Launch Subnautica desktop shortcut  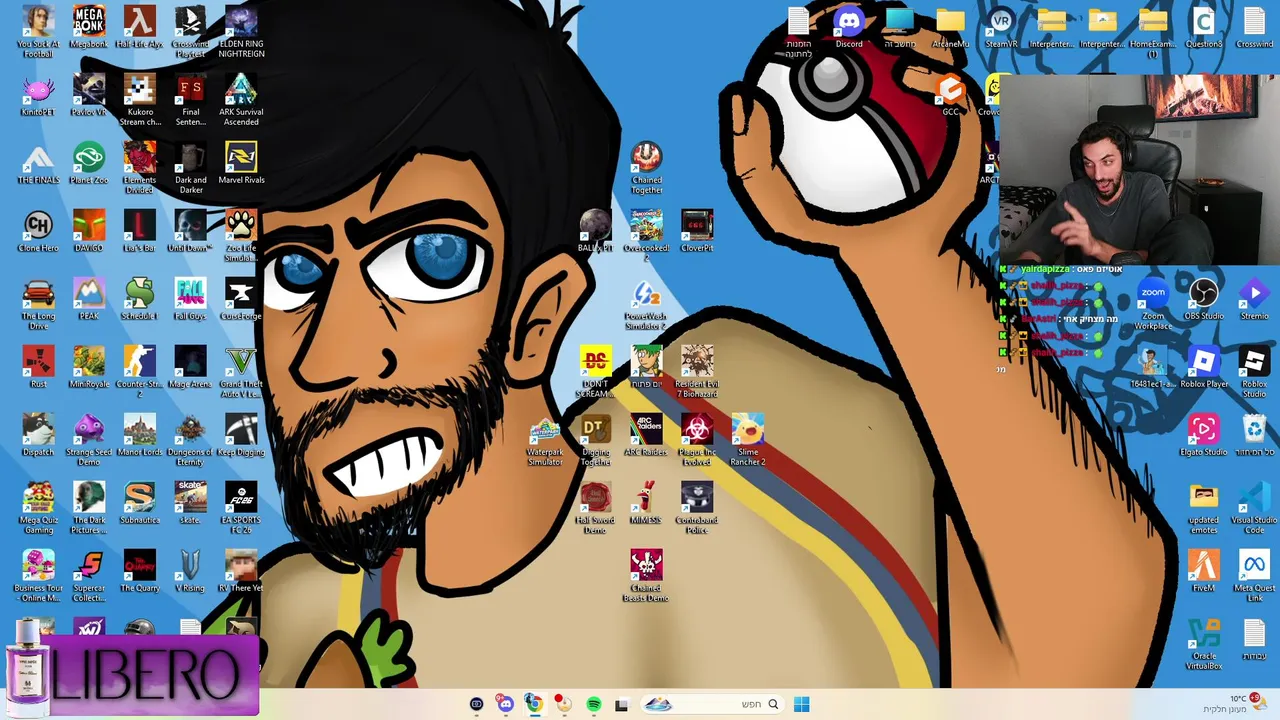click(x=140, y=503)
